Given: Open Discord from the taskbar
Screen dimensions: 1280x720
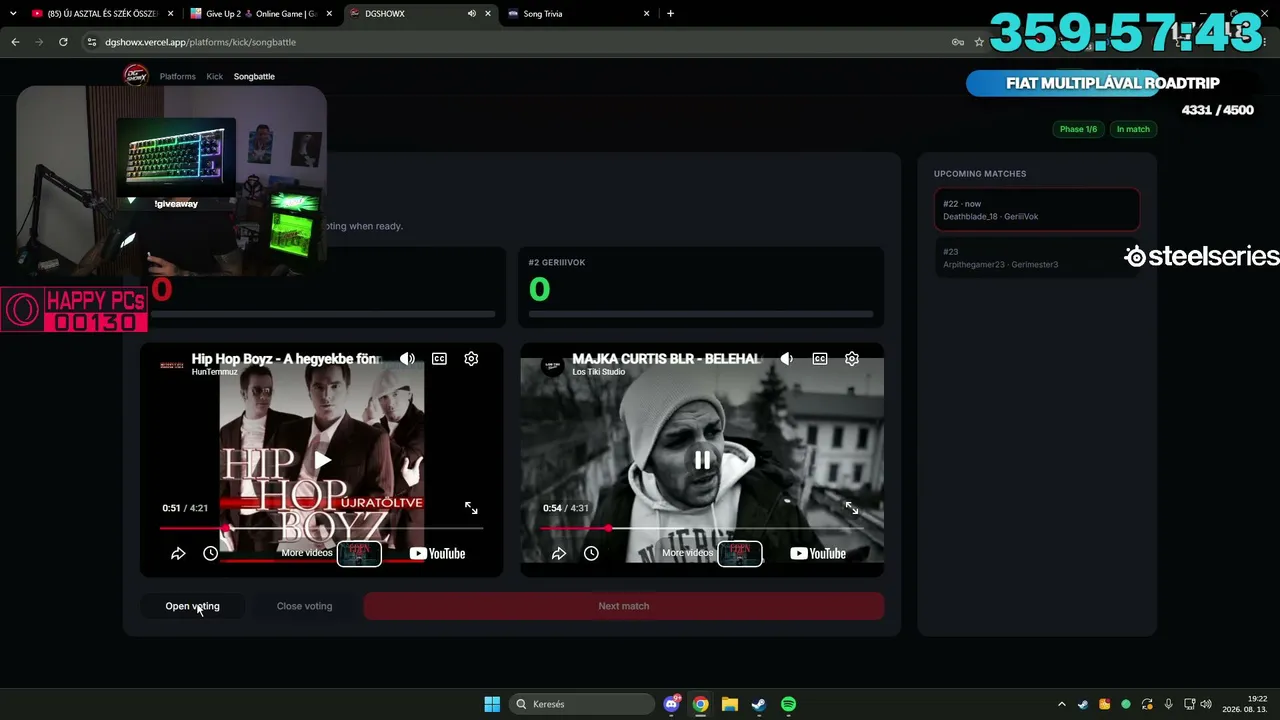Looking at the screenshot, I should [x=672, y=704].
